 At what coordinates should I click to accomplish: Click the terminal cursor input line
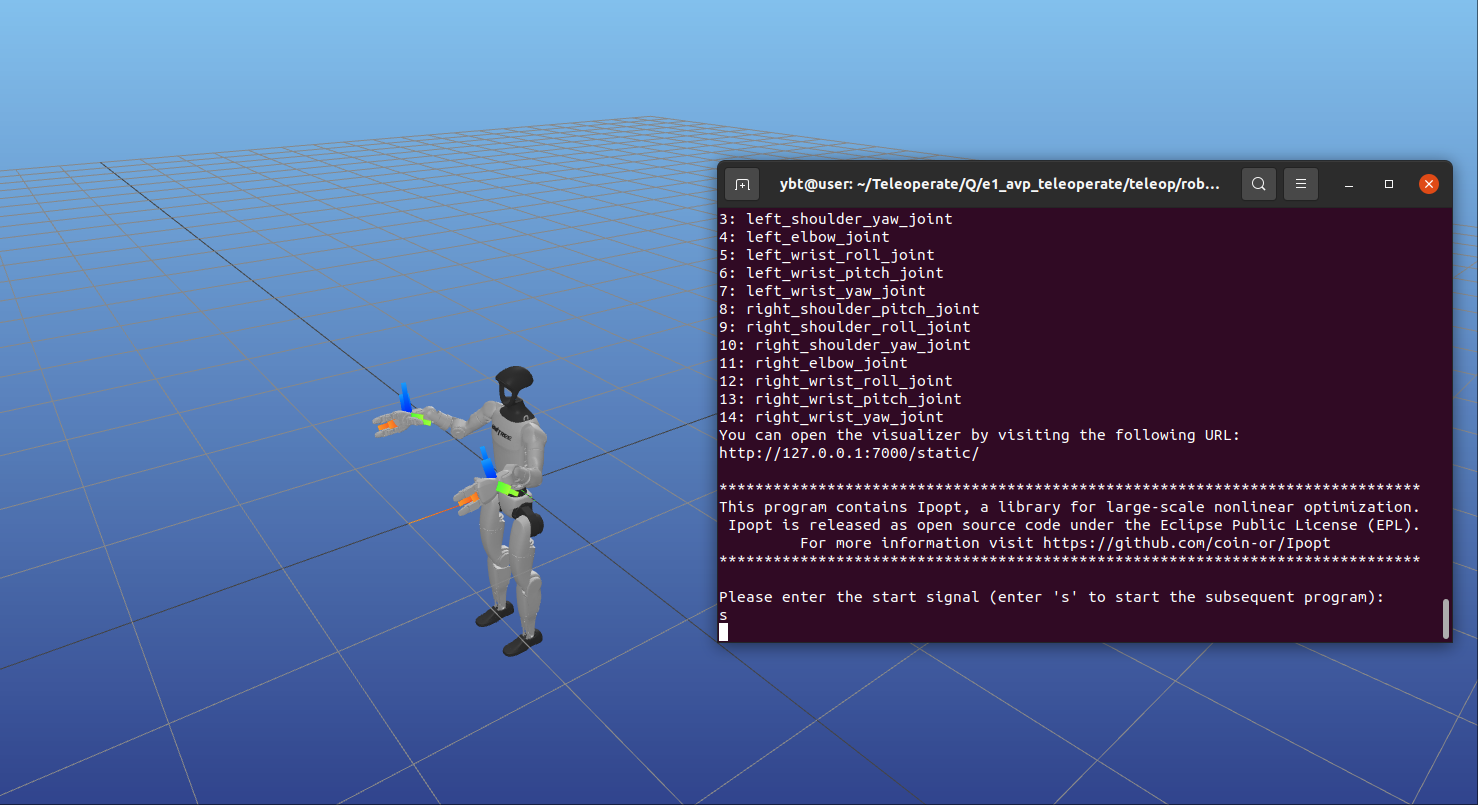click(723, 632)
